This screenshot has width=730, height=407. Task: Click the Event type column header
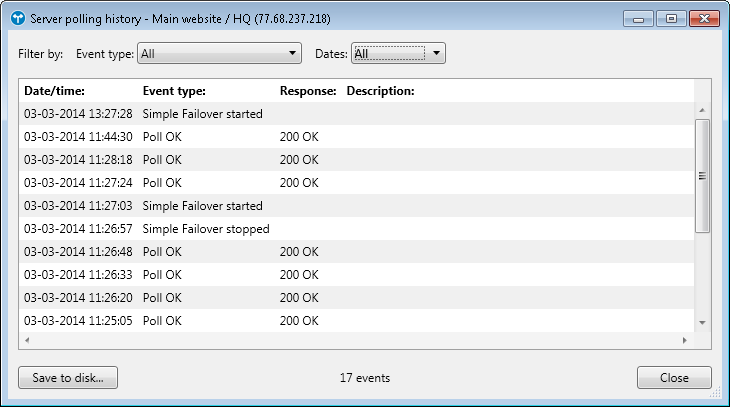[174, 91]
